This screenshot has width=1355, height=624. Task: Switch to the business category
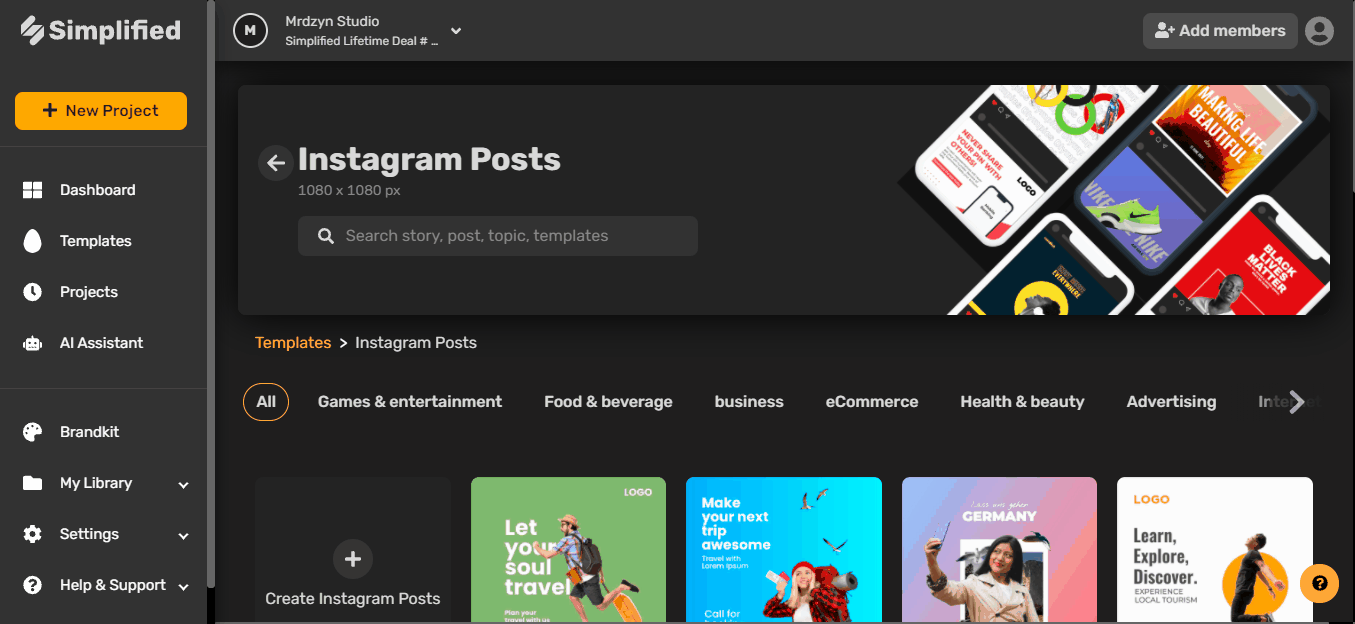coord(749,402)
